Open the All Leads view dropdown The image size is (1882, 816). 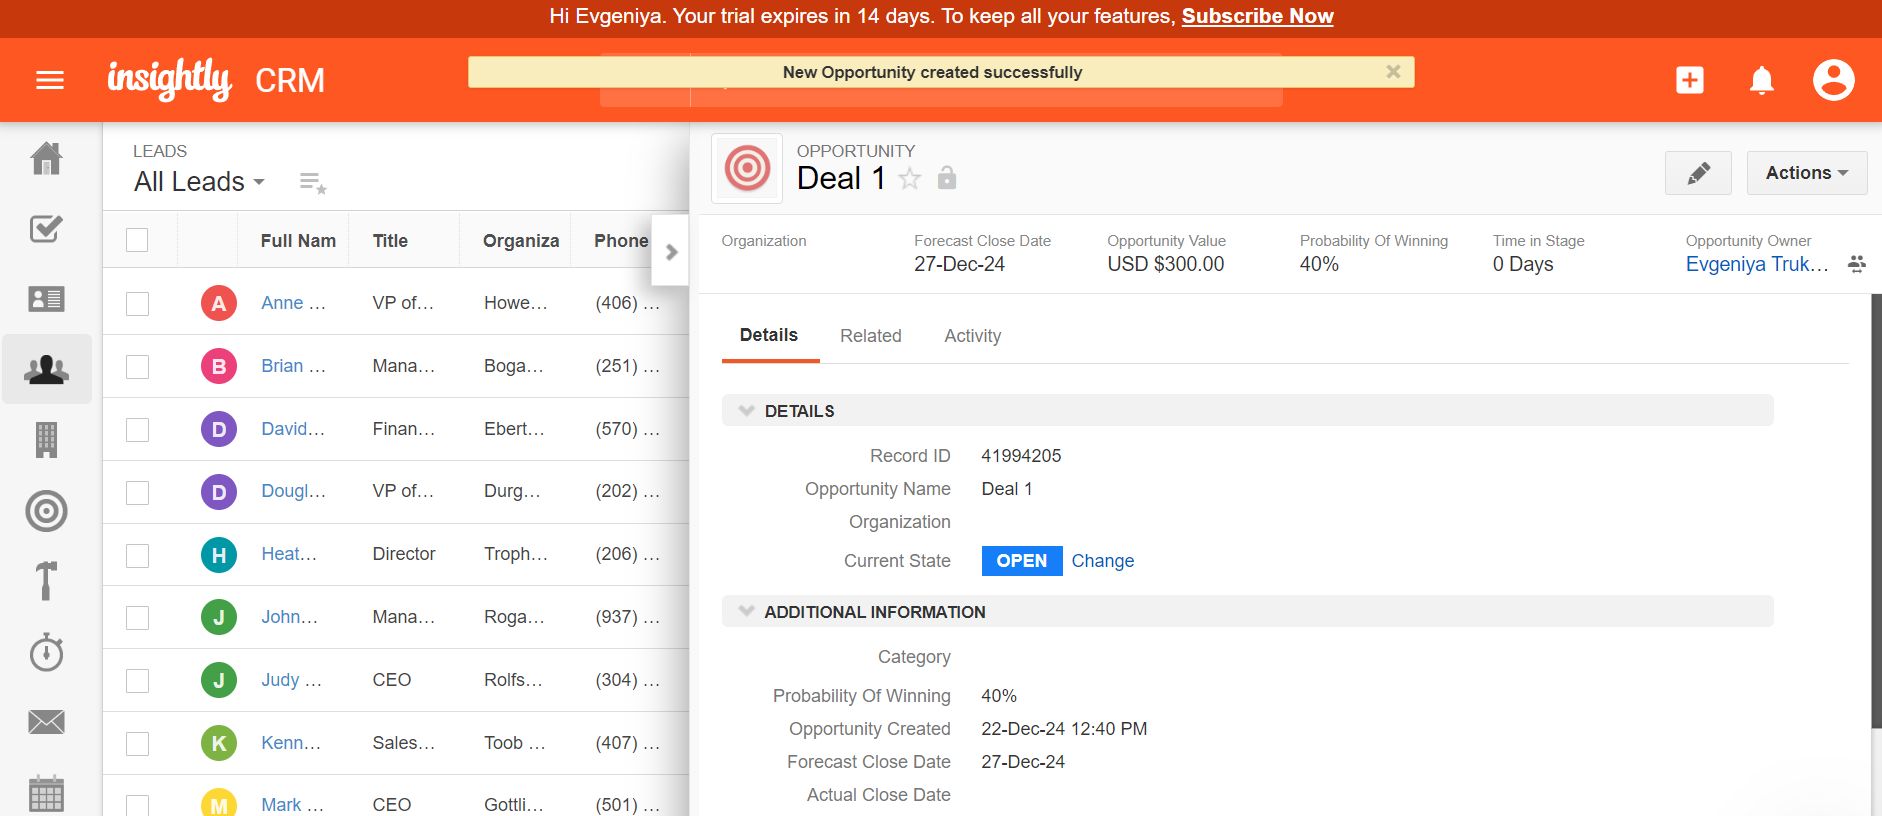click(x=200, y=182)
